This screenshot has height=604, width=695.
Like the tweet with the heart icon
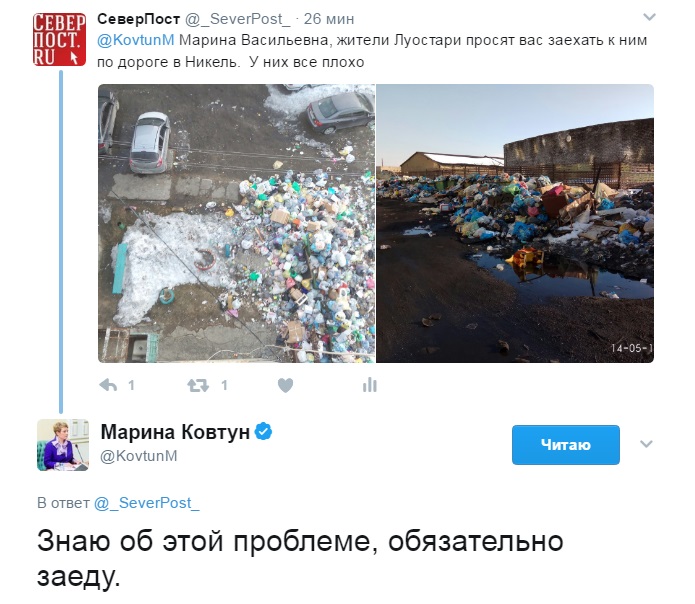[x=285, y=385]
